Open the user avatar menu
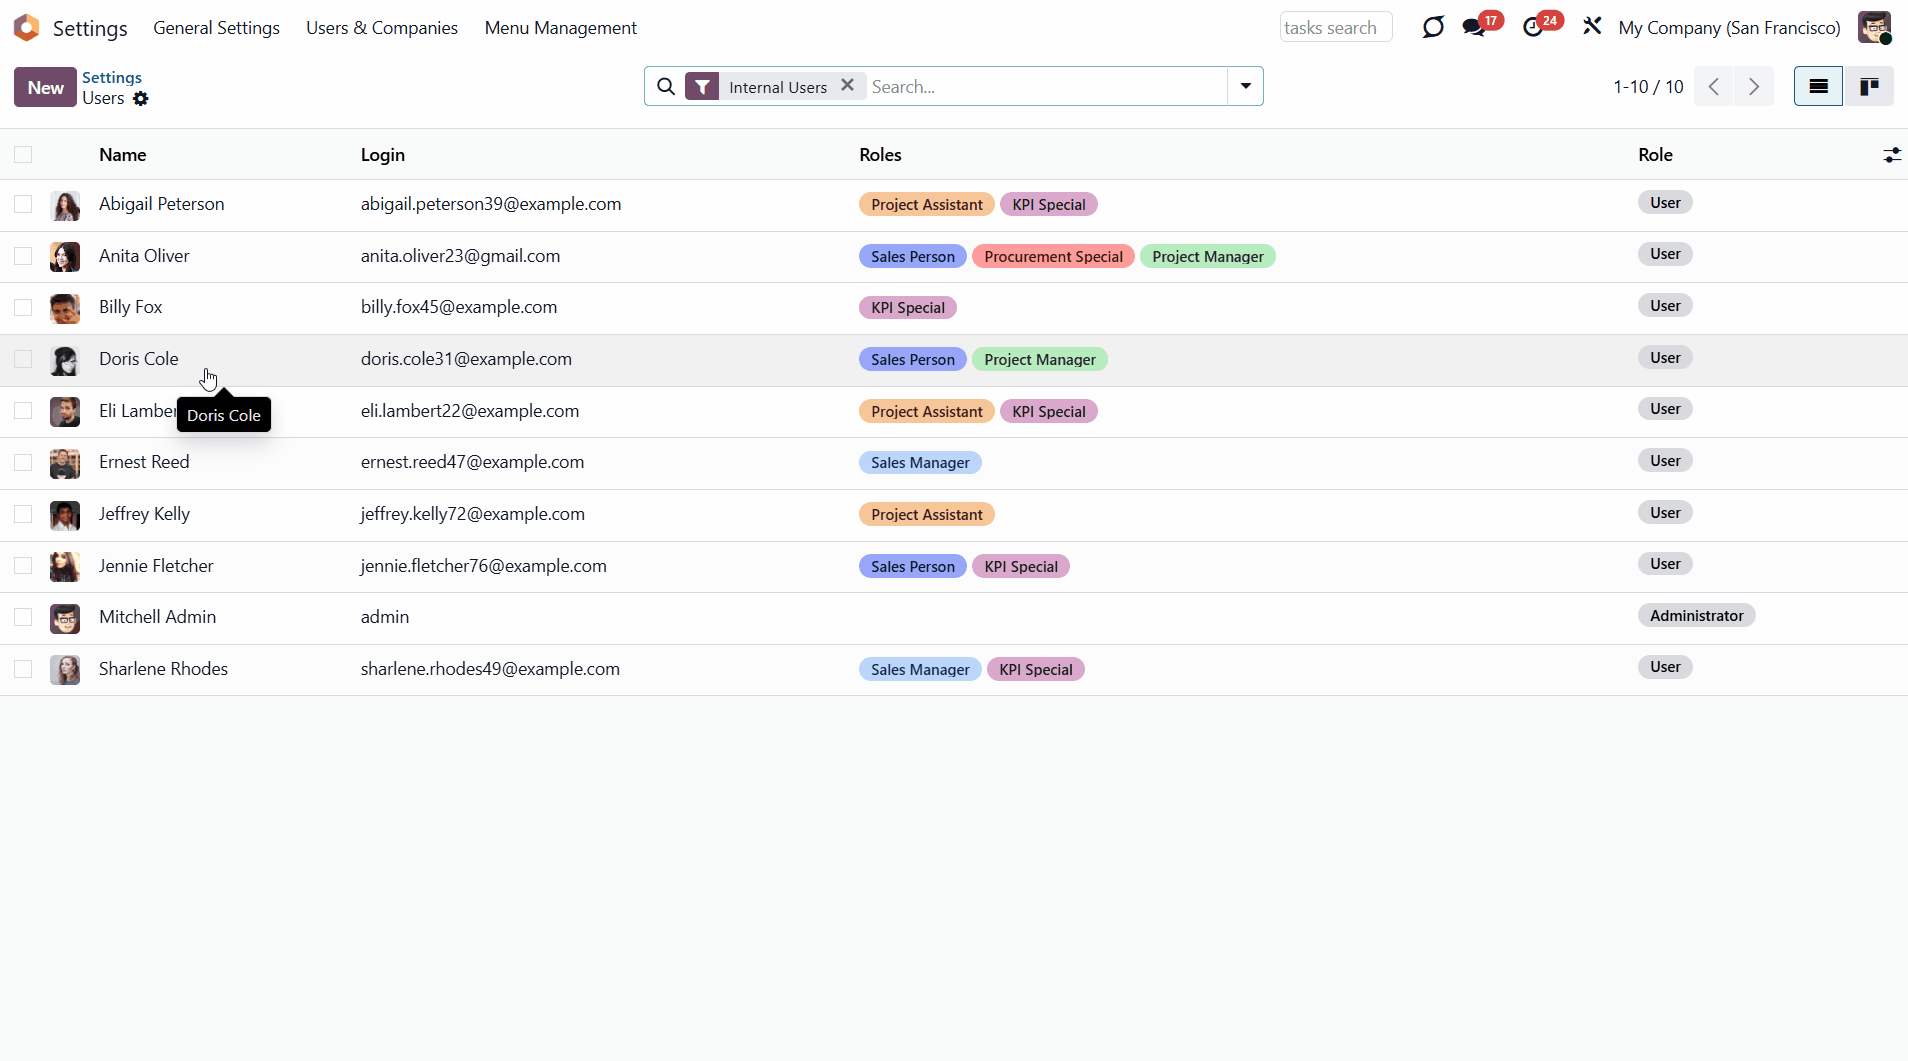This screenshot has height=1061, width=1908. (x=1874, y=28)
